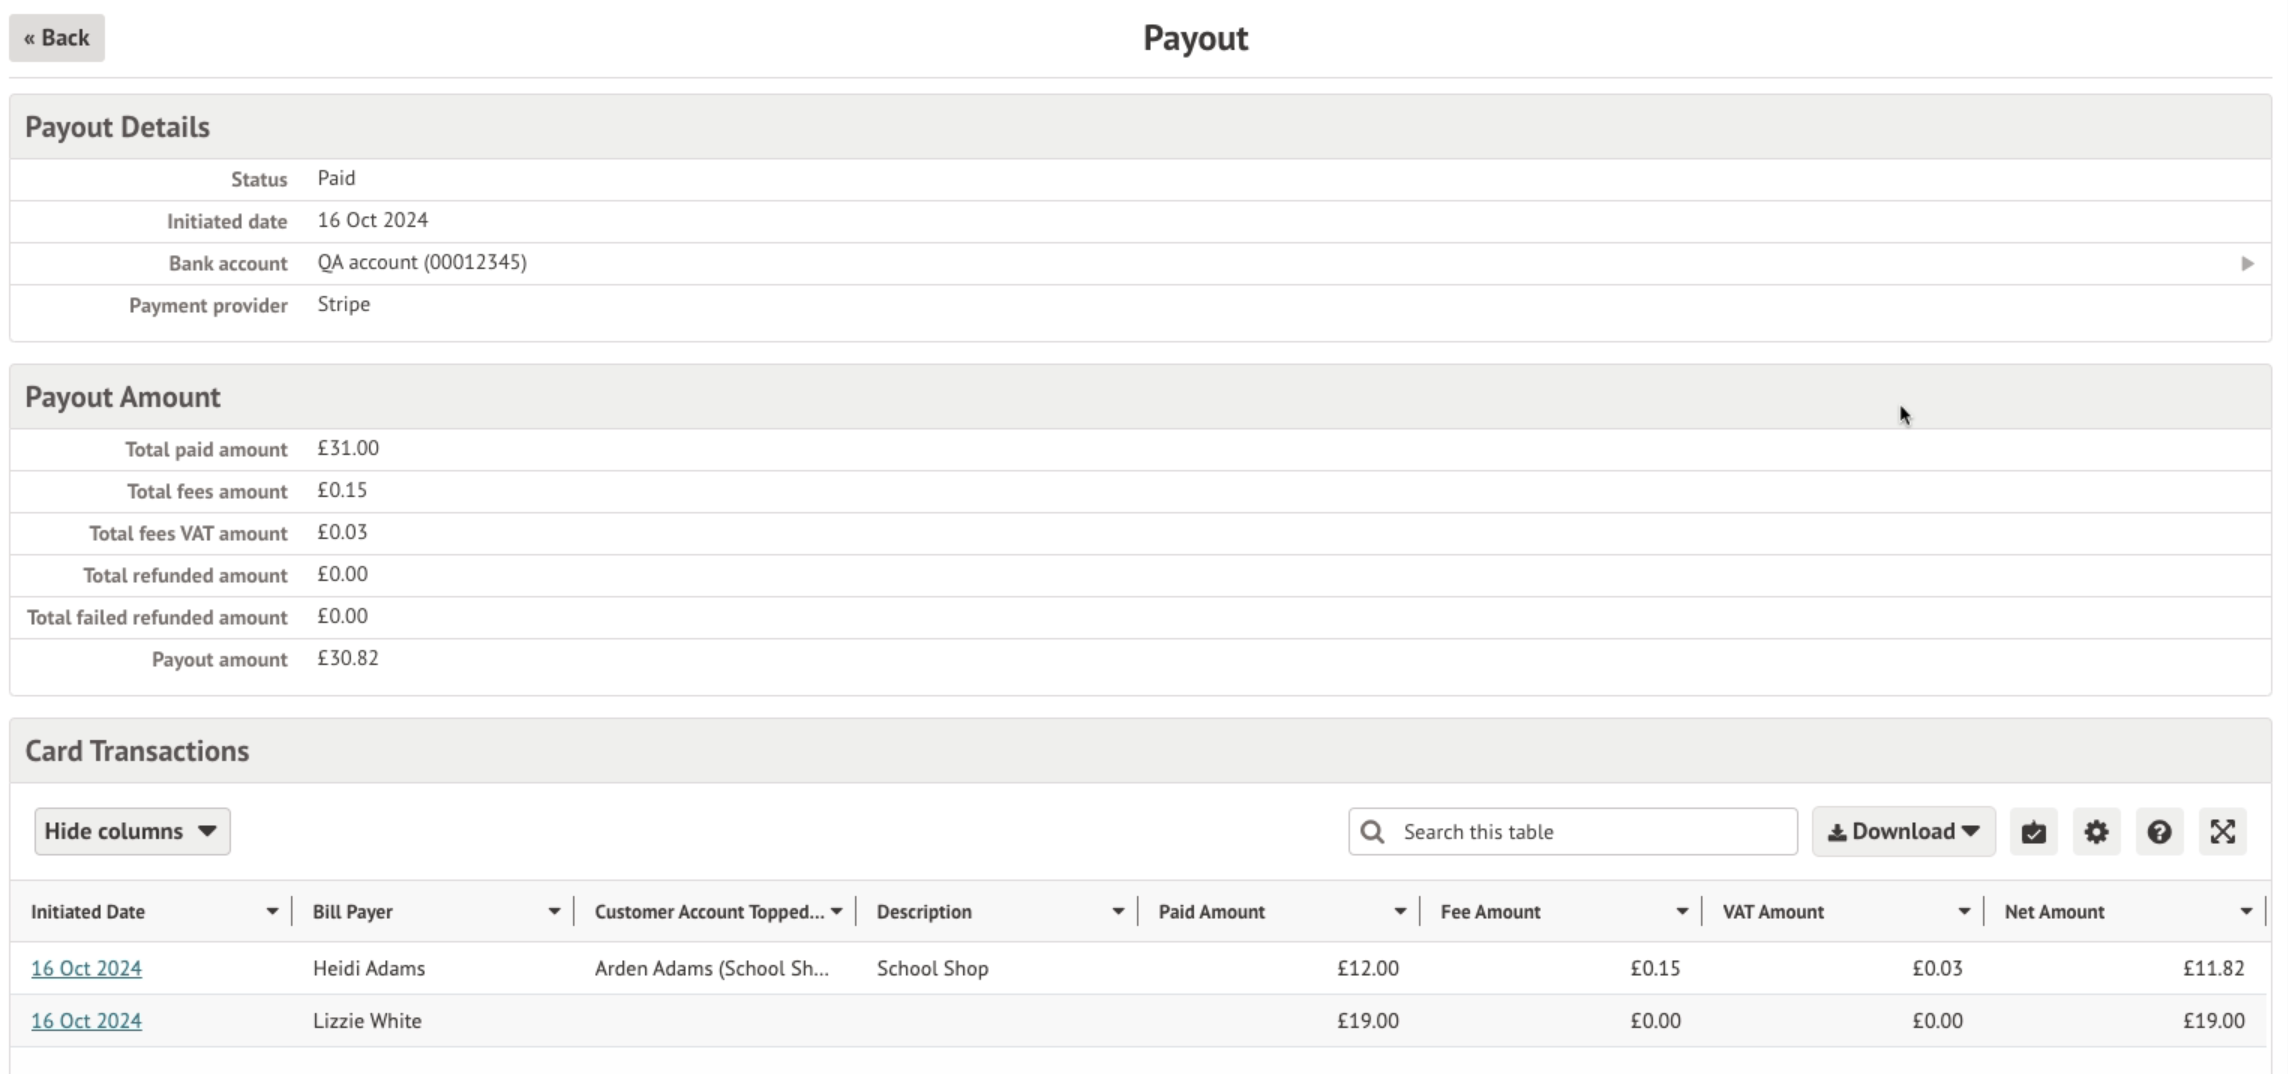This screenshot has height=1074, width=2288.
Task: Click the checkmark briefcase icon in toolbar
Action: click(x=2033, y=832)
